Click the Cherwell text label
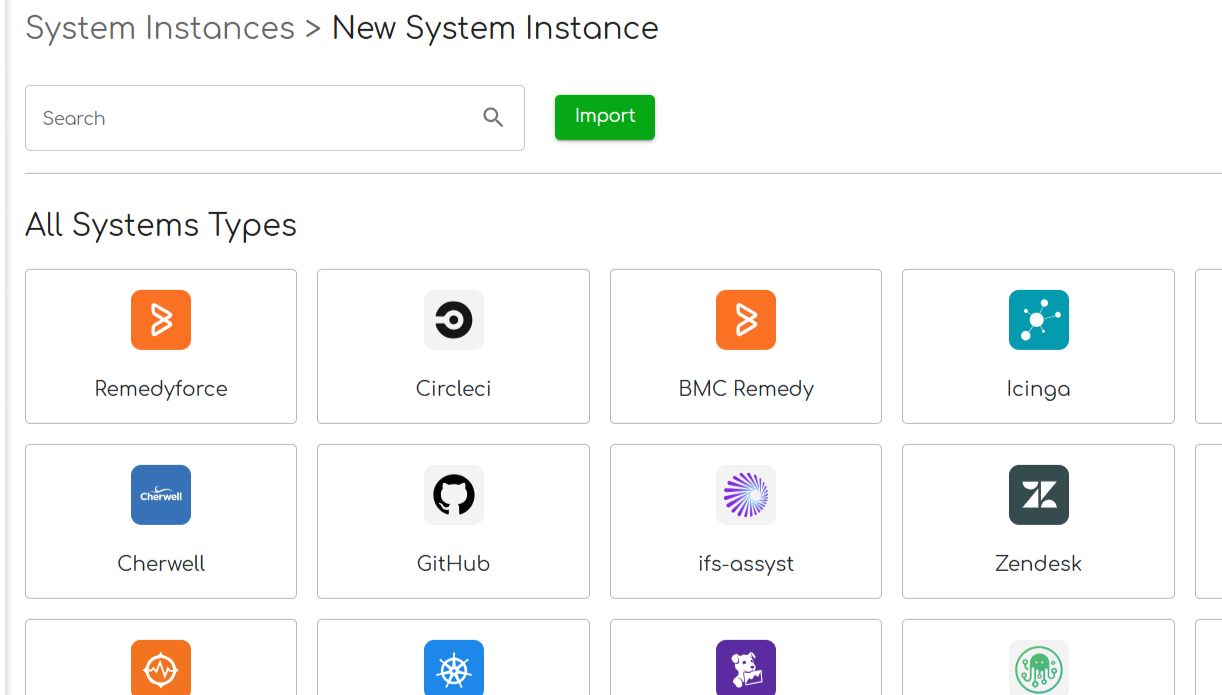Image resolution: width=1222 pixels, height=695 pixels. click(x=161, y=564)
